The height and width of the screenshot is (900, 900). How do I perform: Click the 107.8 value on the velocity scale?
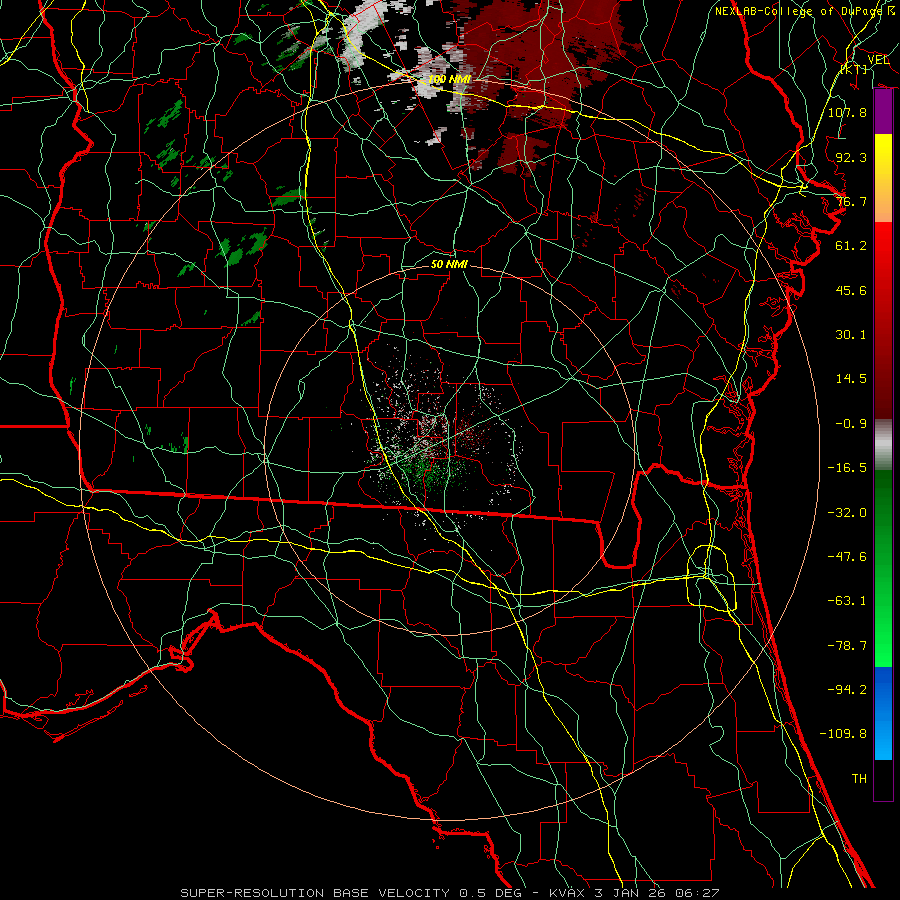point(847,112)
